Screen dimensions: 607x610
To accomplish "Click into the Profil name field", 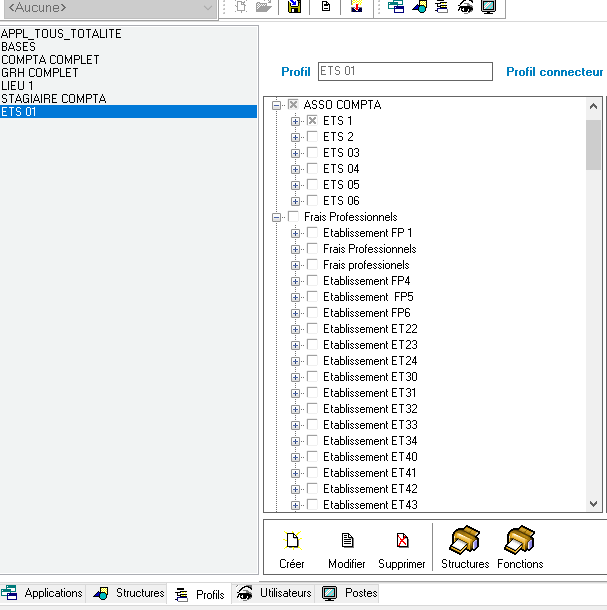I will (404, 72).
